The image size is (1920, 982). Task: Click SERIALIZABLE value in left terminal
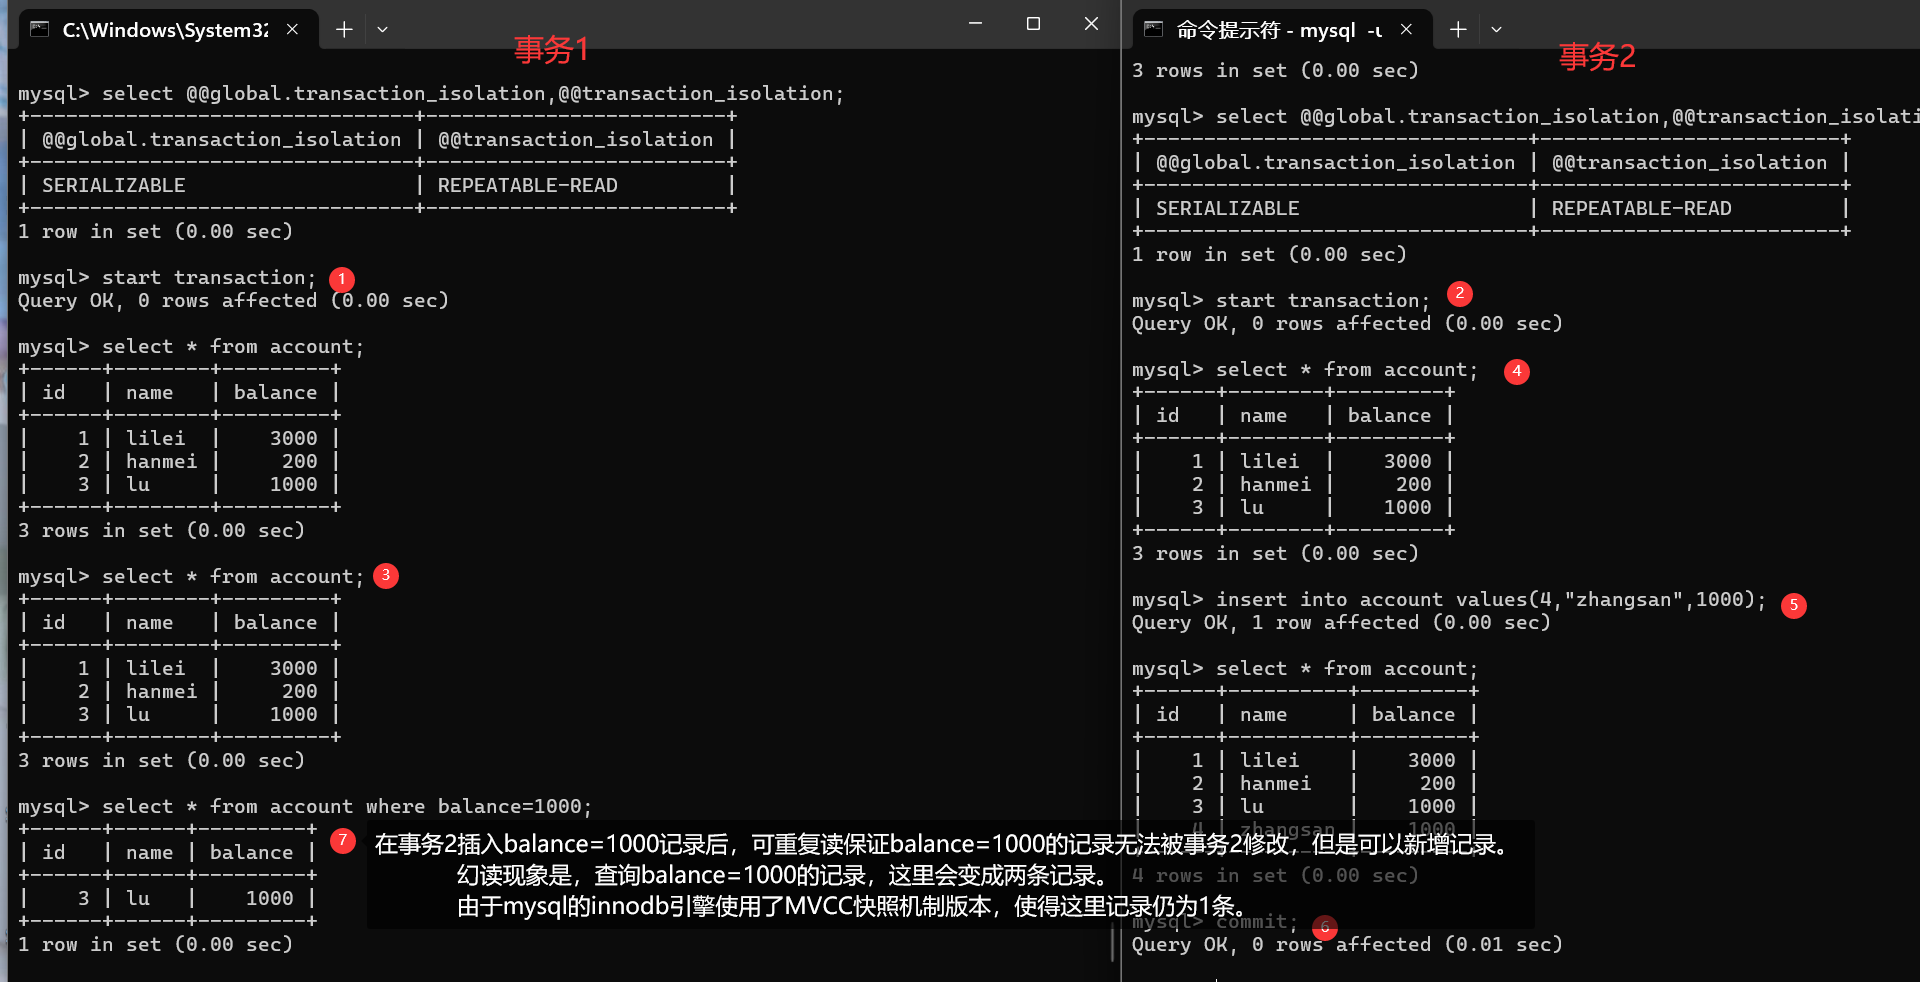[x=114, y=185]
